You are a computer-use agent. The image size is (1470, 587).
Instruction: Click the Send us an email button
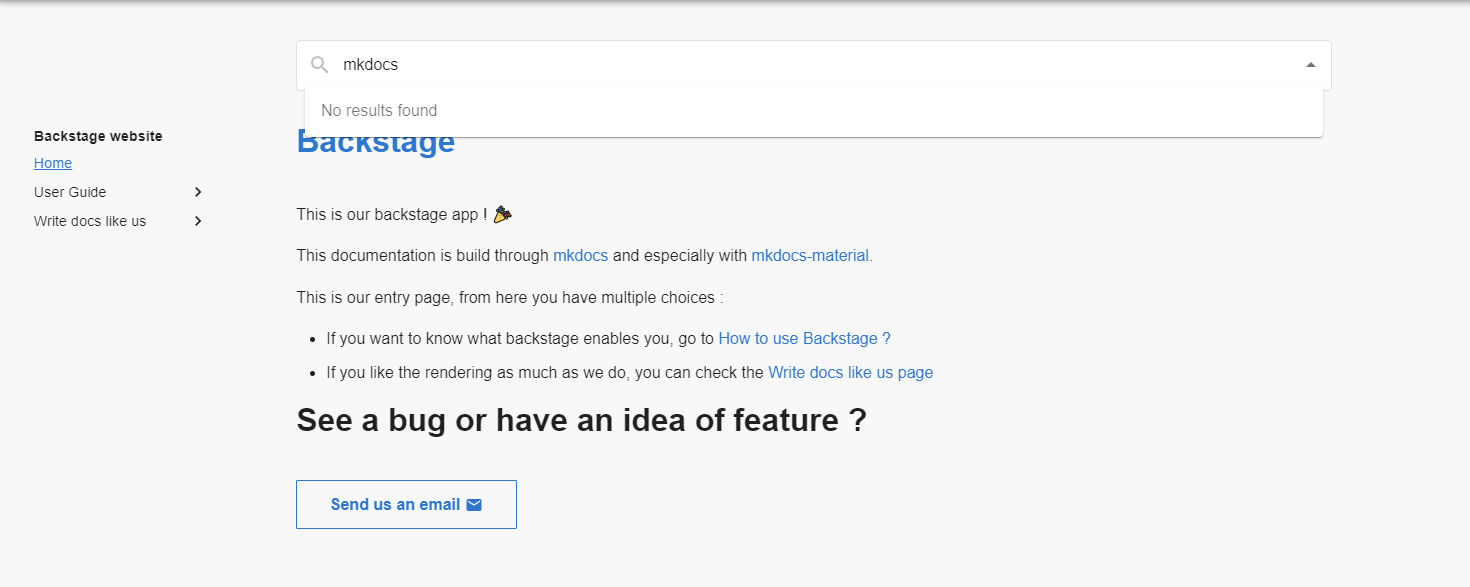pyautogui.click(x=406, y=504)
